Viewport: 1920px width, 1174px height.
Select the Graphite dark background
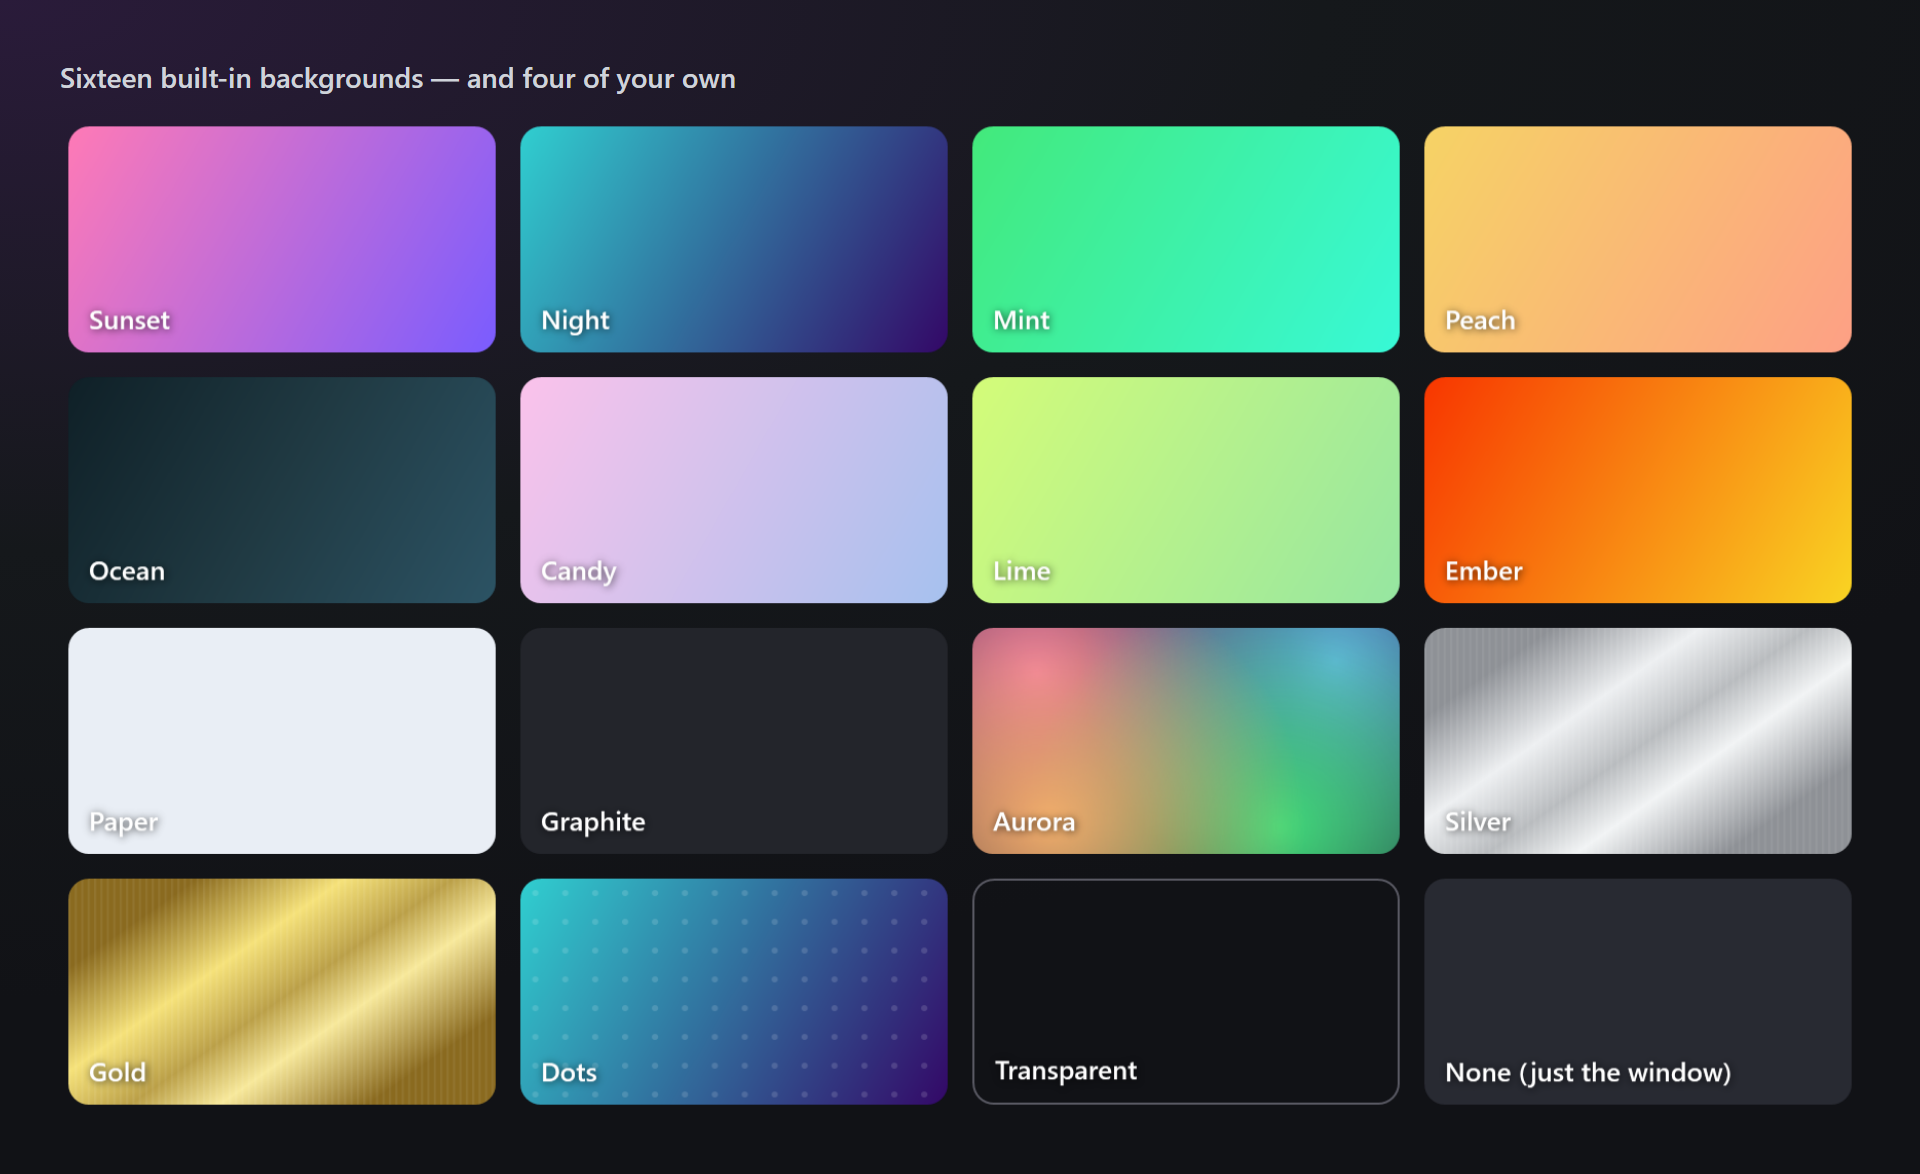coord(734,741)
